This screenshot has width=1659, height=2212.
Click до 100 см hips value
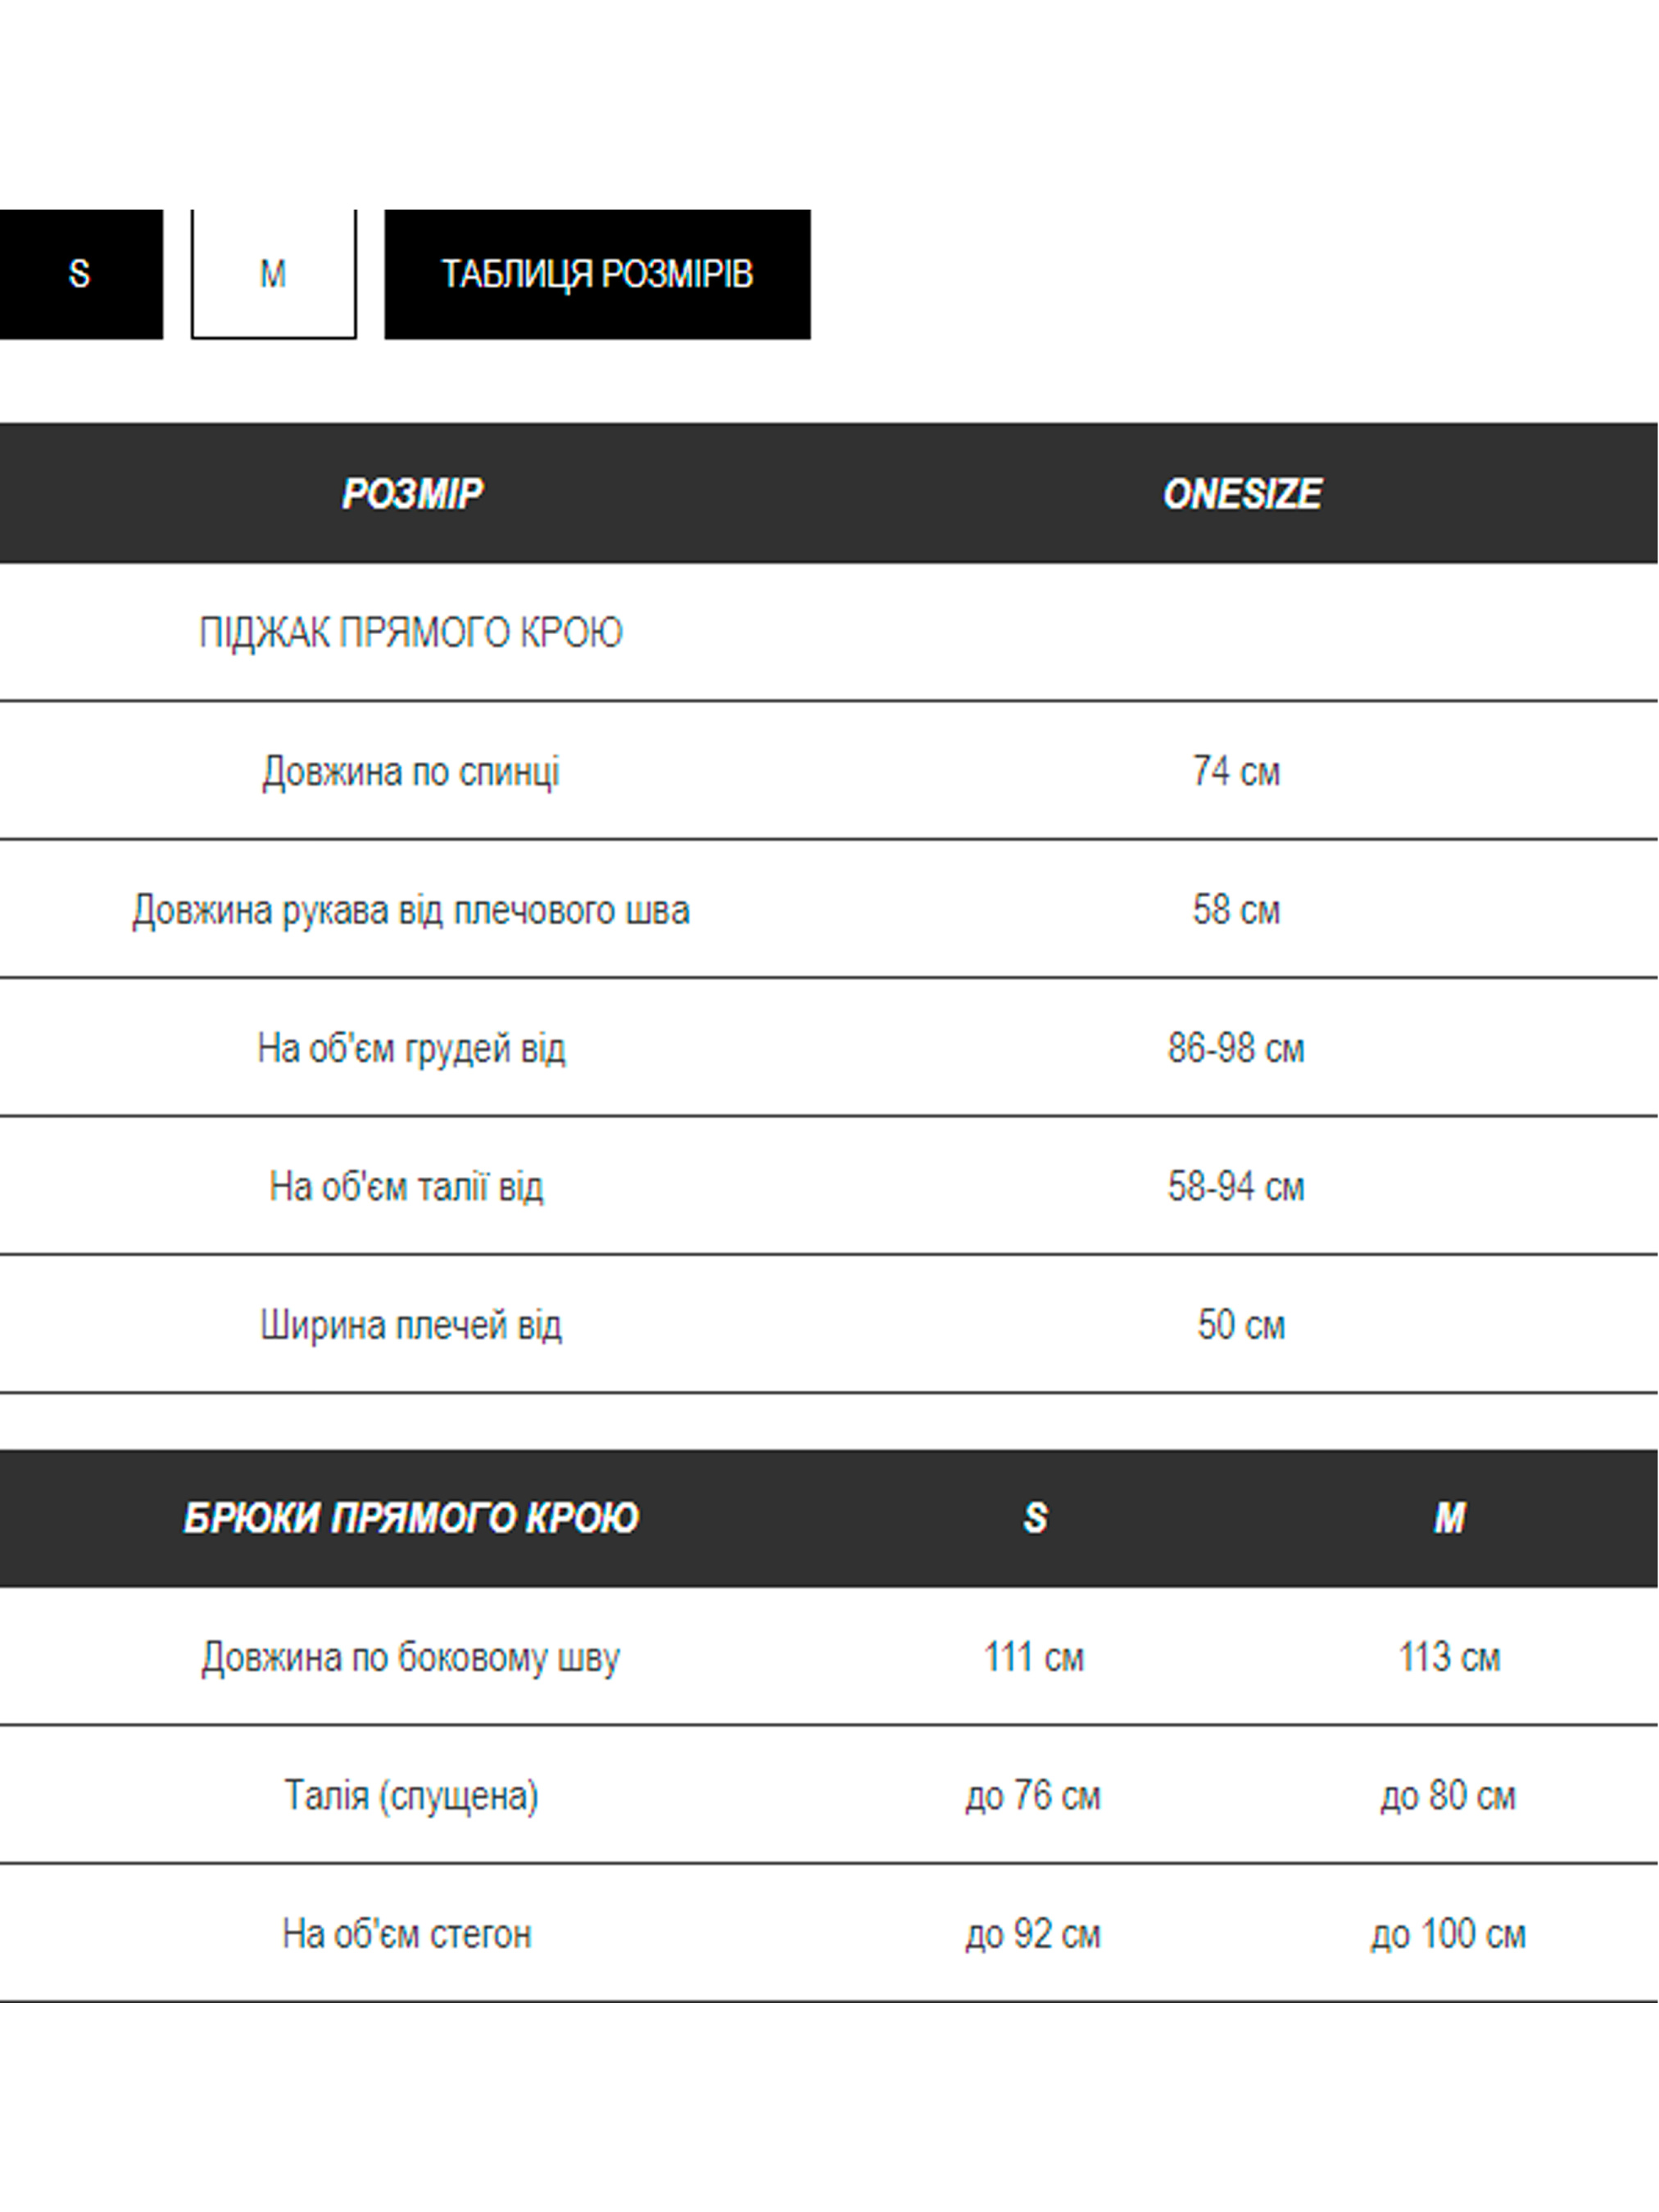point(1448,1934)
